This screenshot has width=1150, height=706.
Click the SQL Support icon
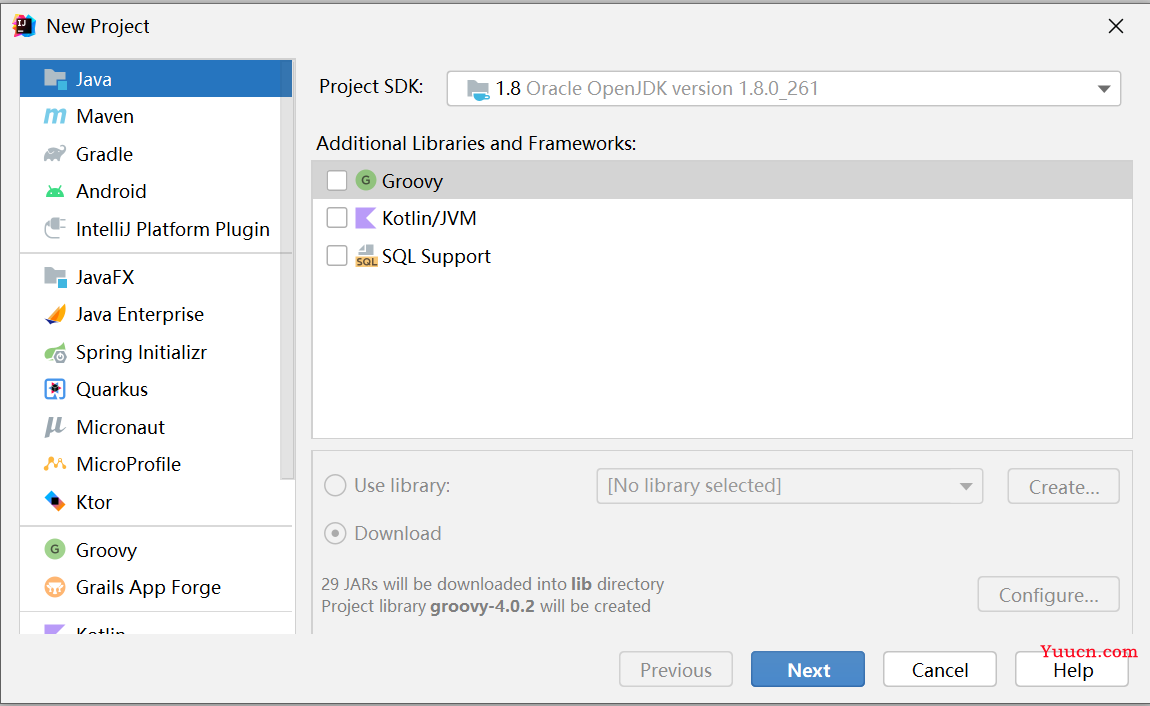[x=366, y=256]
